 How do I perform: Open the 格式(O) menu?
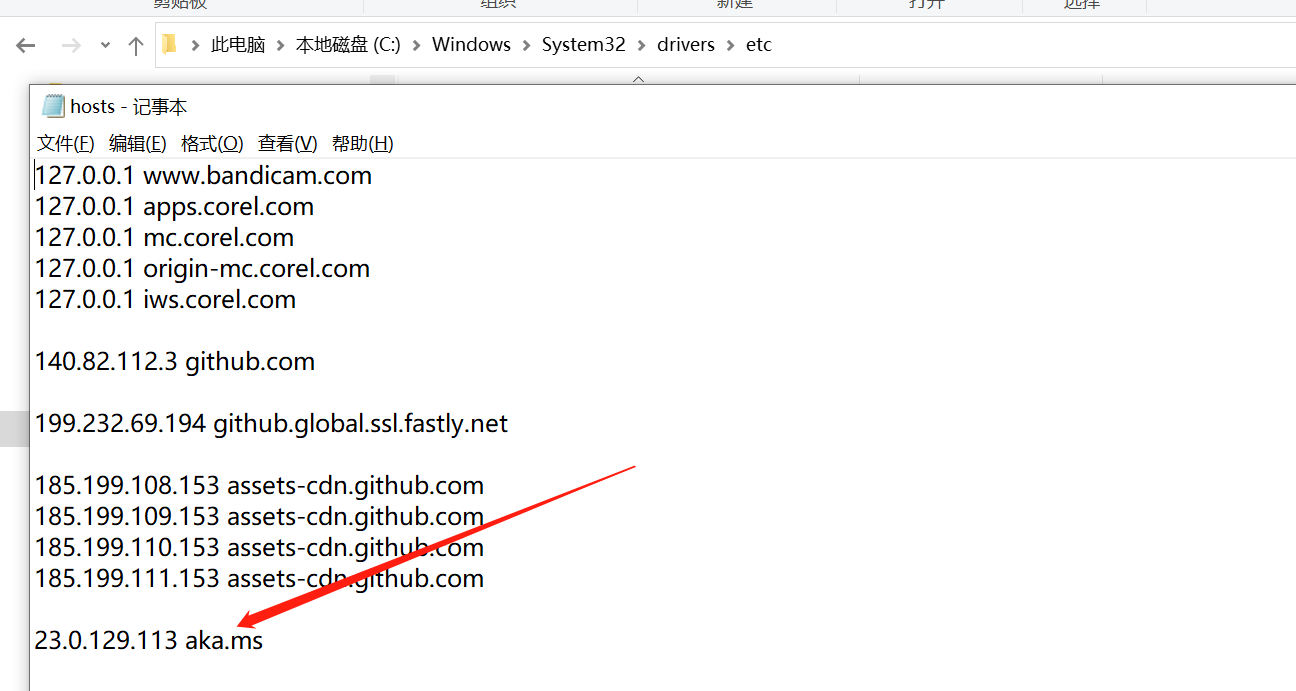(x=212, y=144)
